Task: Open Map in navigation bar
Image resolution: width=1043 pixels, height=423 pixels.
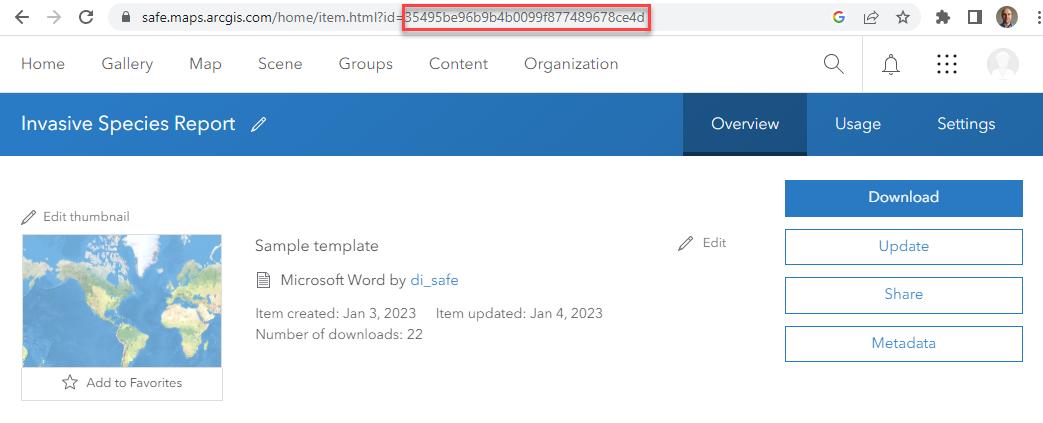Action: coord(206,64)
